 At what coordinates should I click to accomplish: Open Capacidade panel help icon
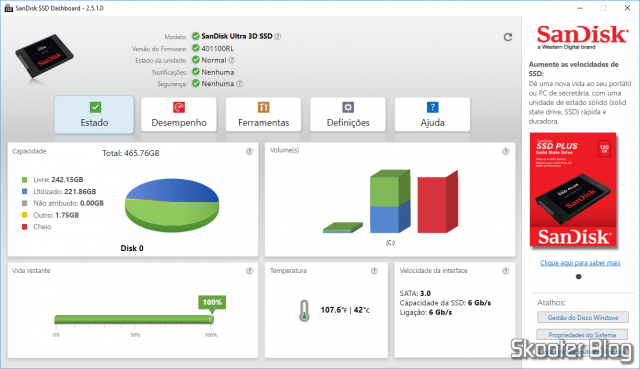pos(249,151)
